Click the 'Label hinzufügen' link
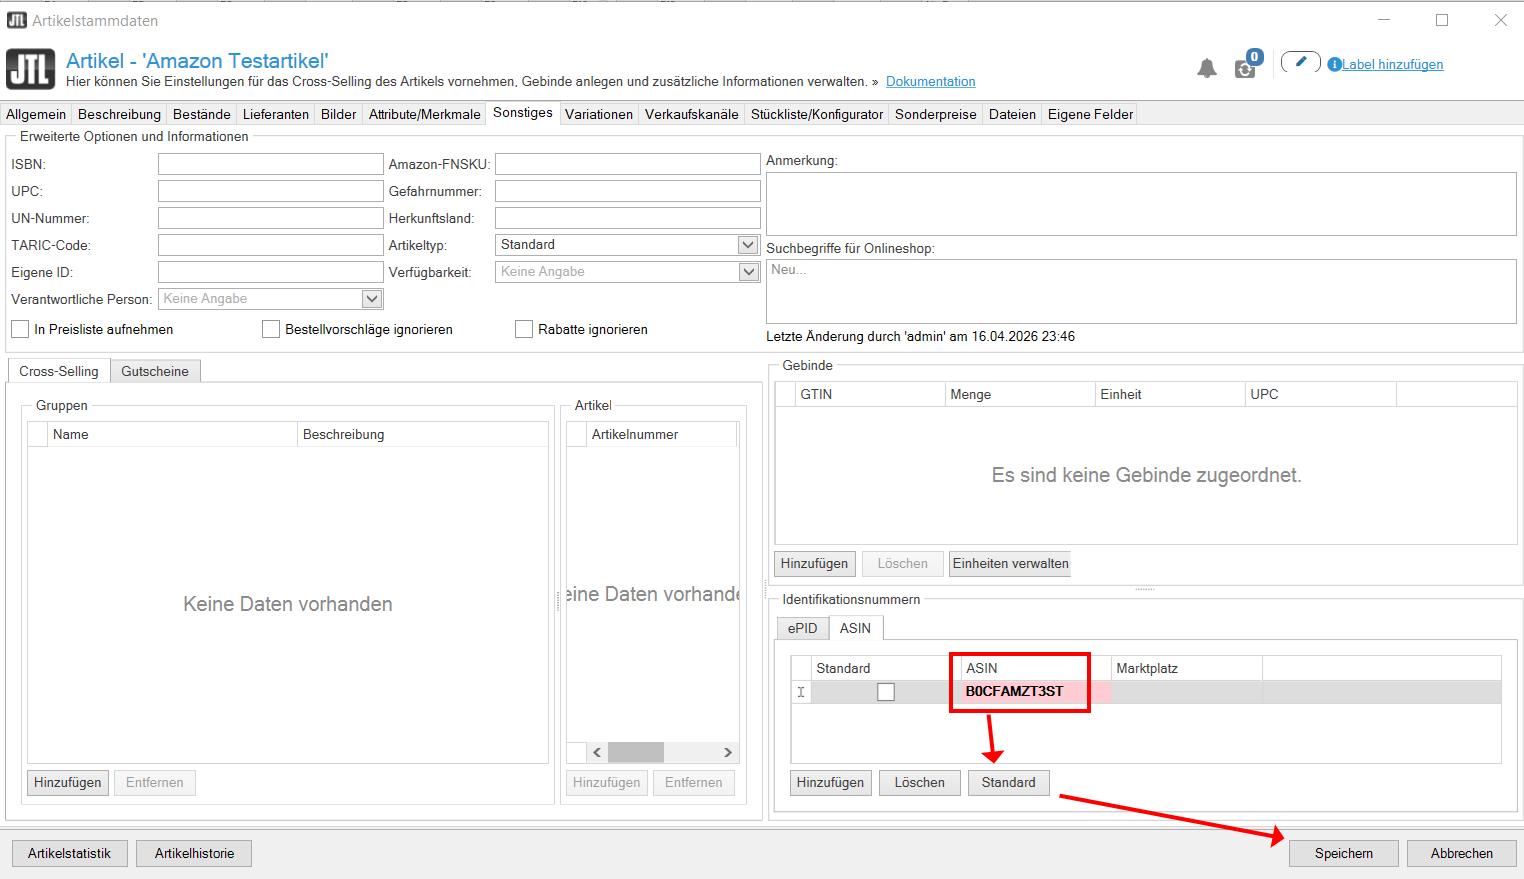The image size is (1524, 879). point(1393,64)
